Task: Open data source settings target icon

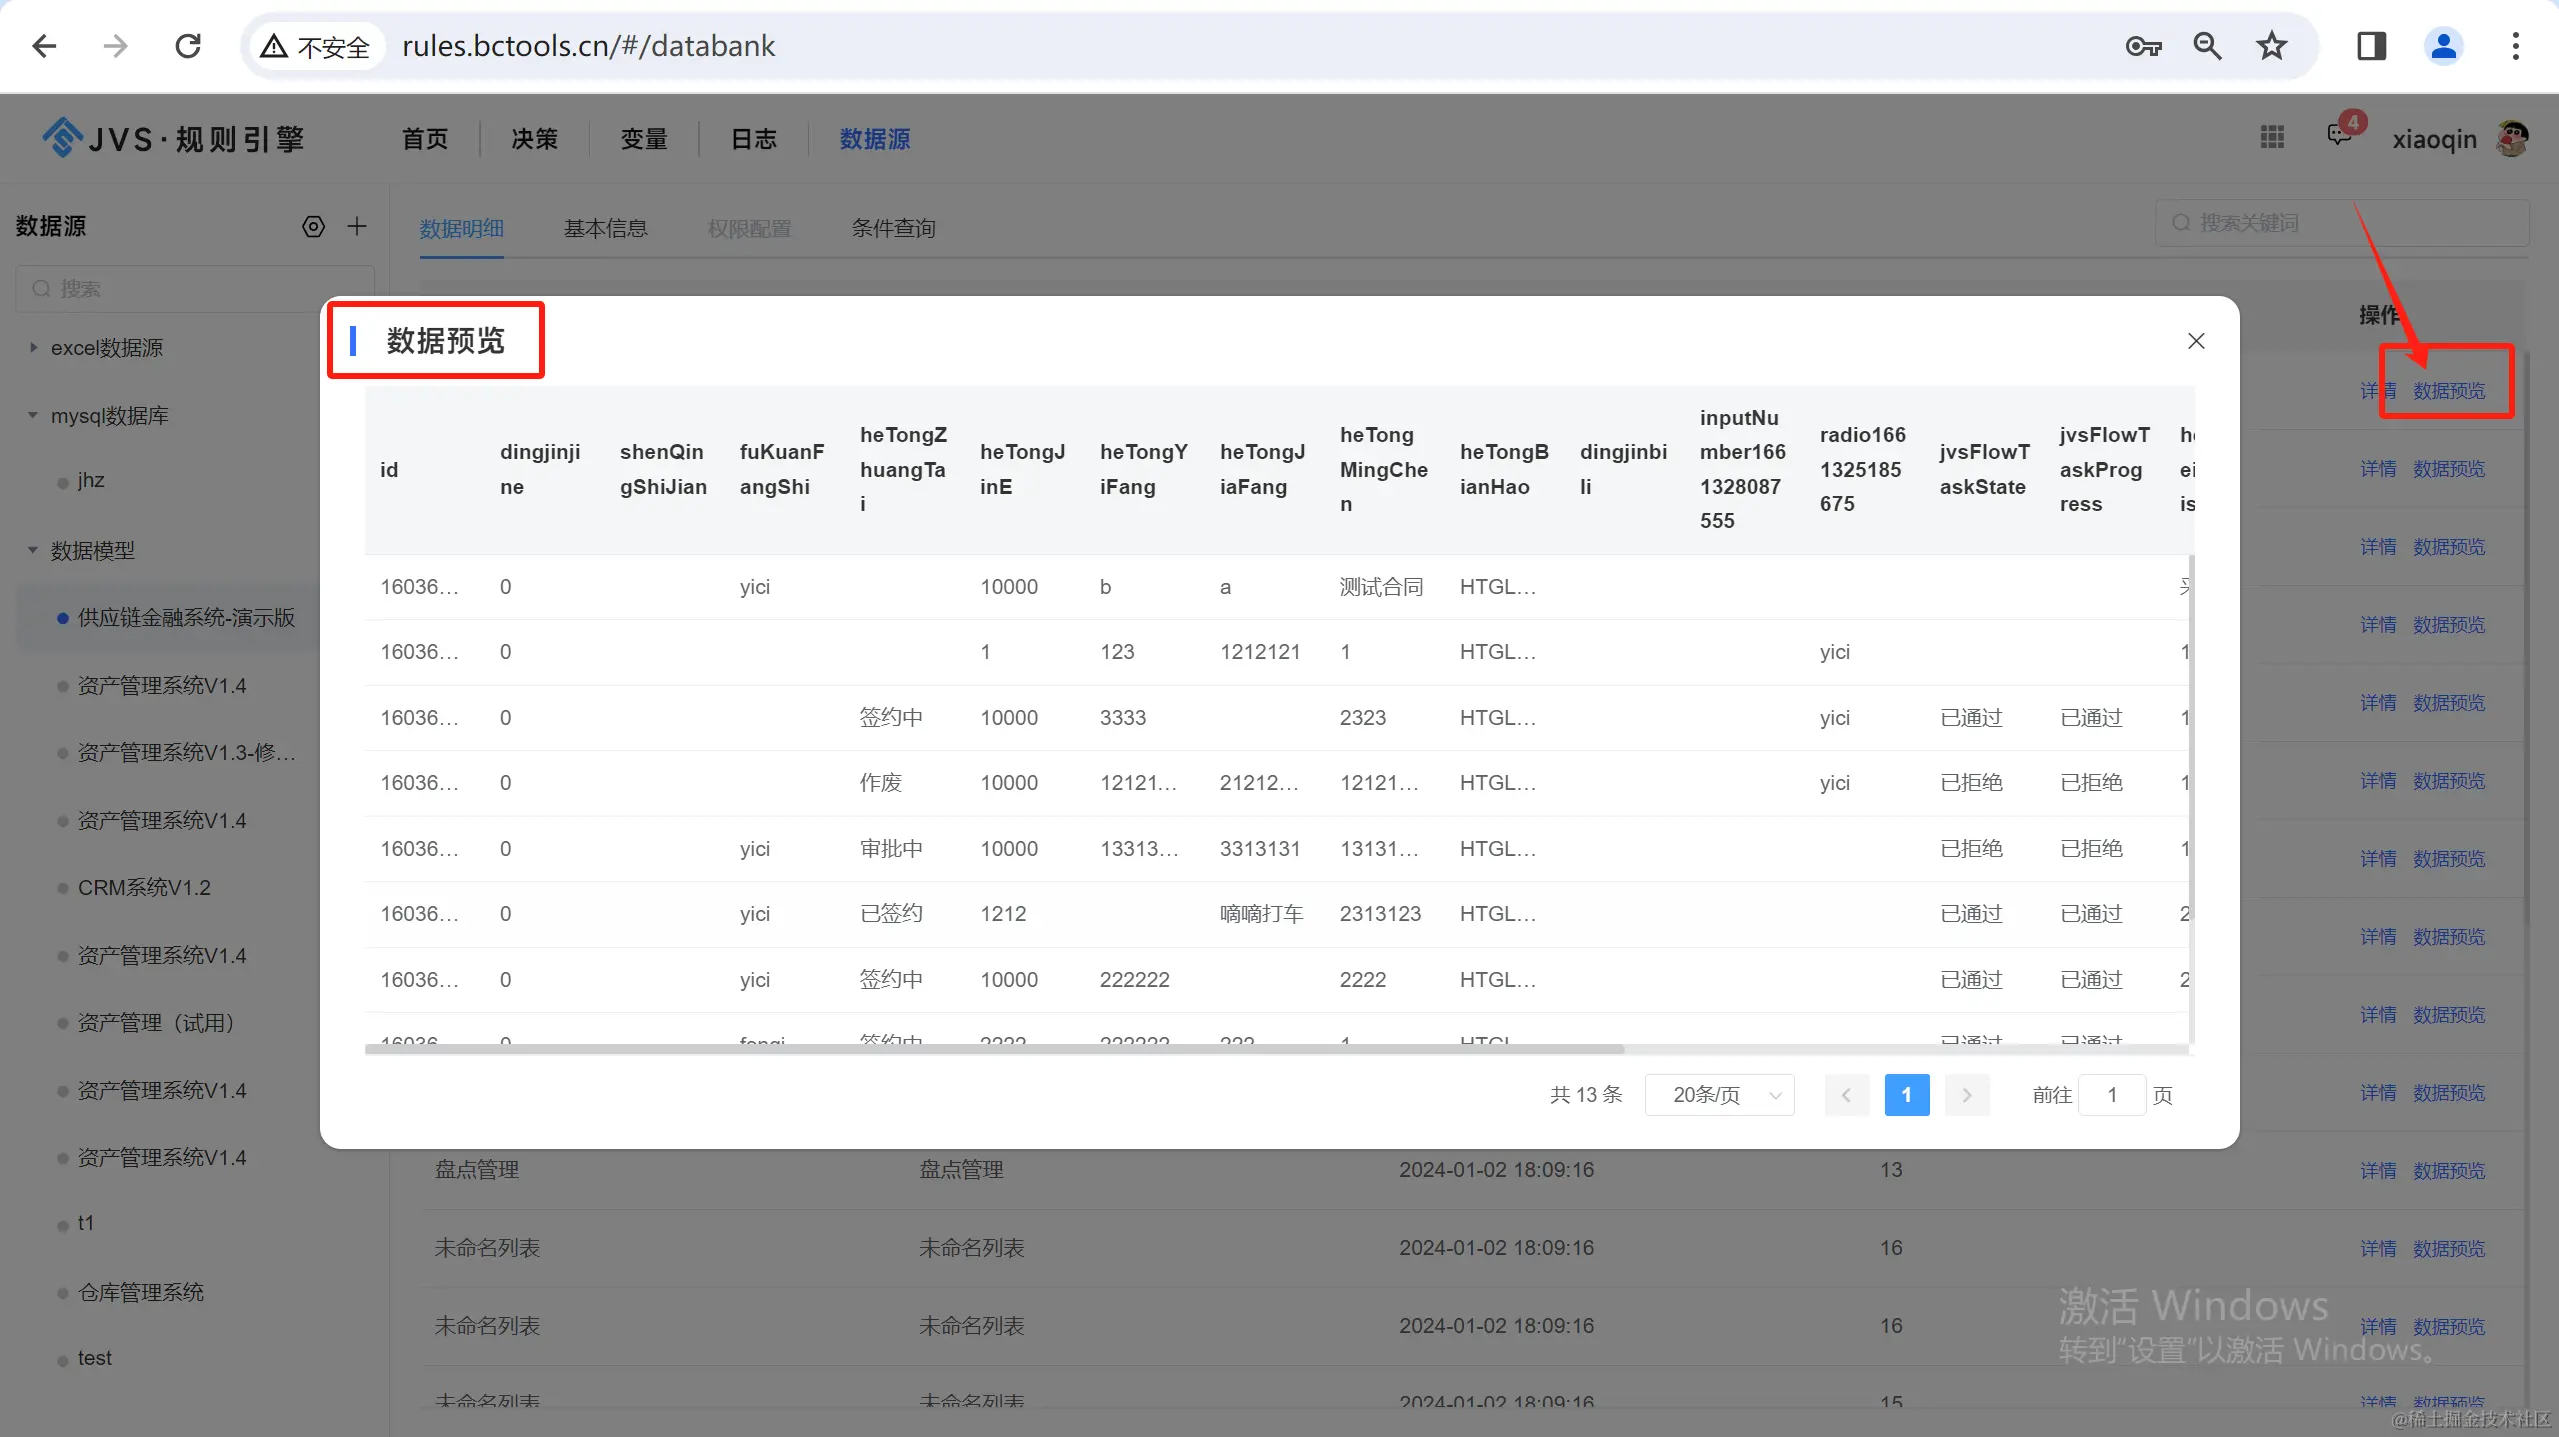Action: [313, 226]
